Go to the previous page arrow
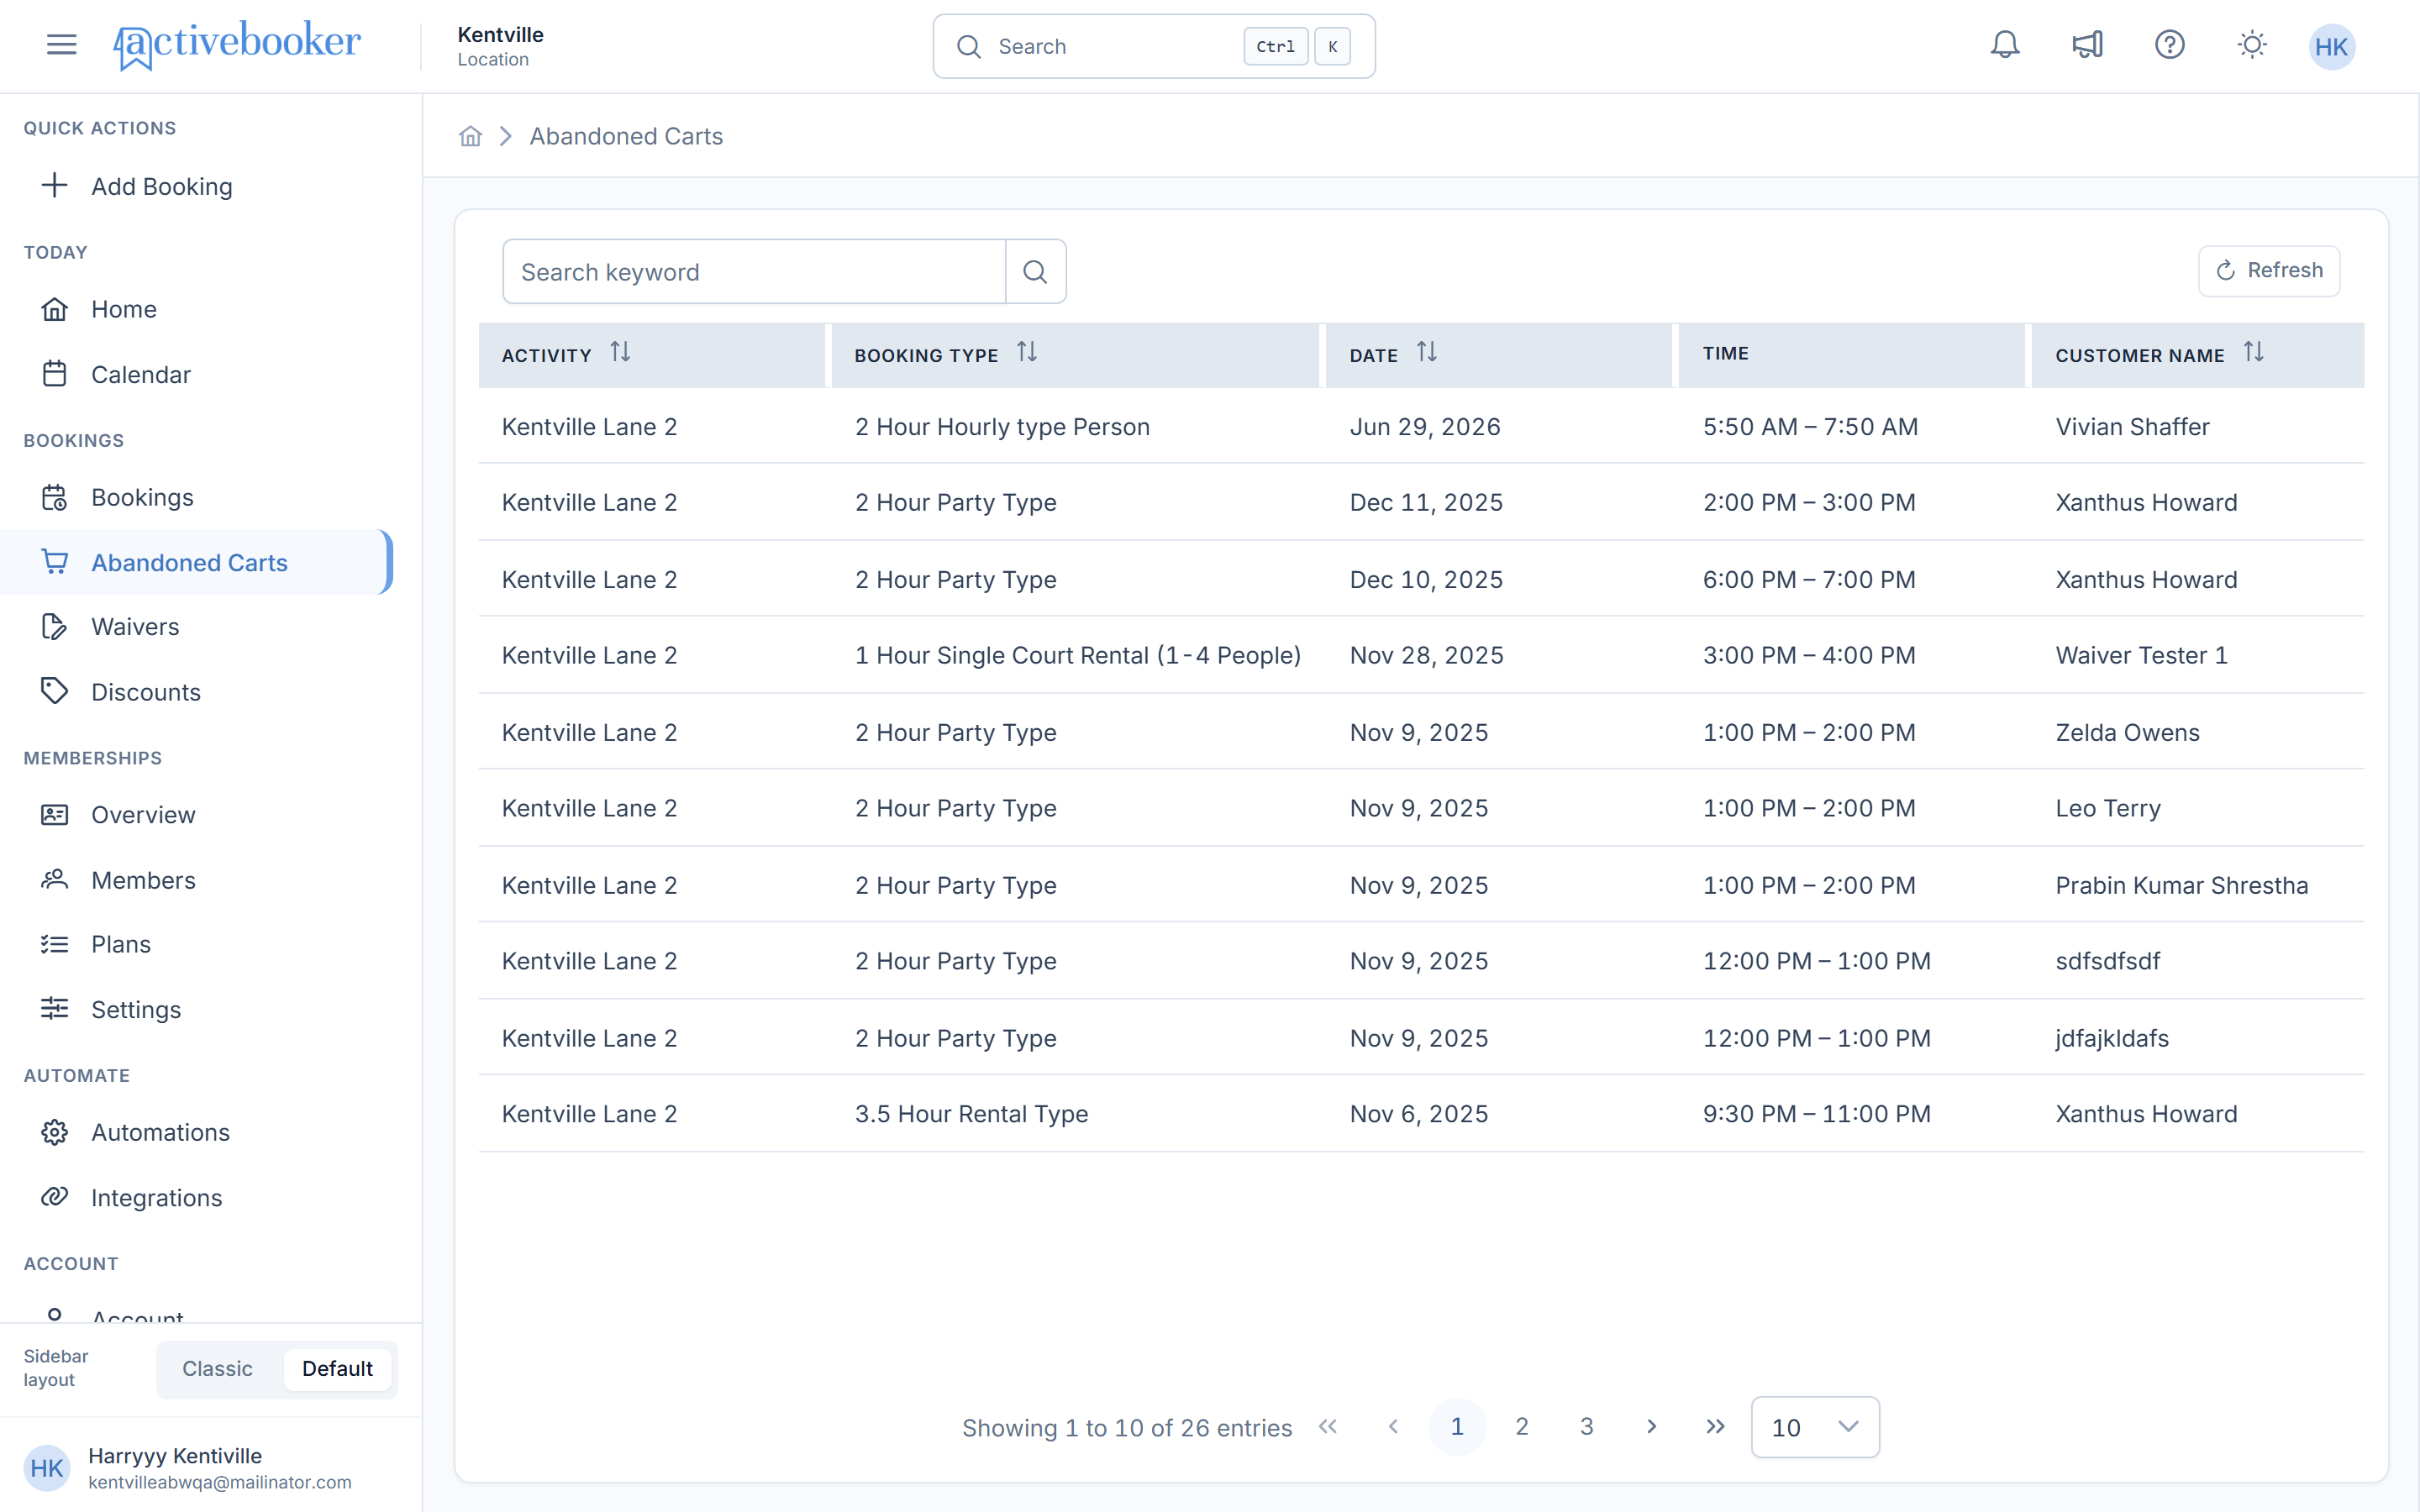2420x1512 pixels. click(x=1393, y=1427)
